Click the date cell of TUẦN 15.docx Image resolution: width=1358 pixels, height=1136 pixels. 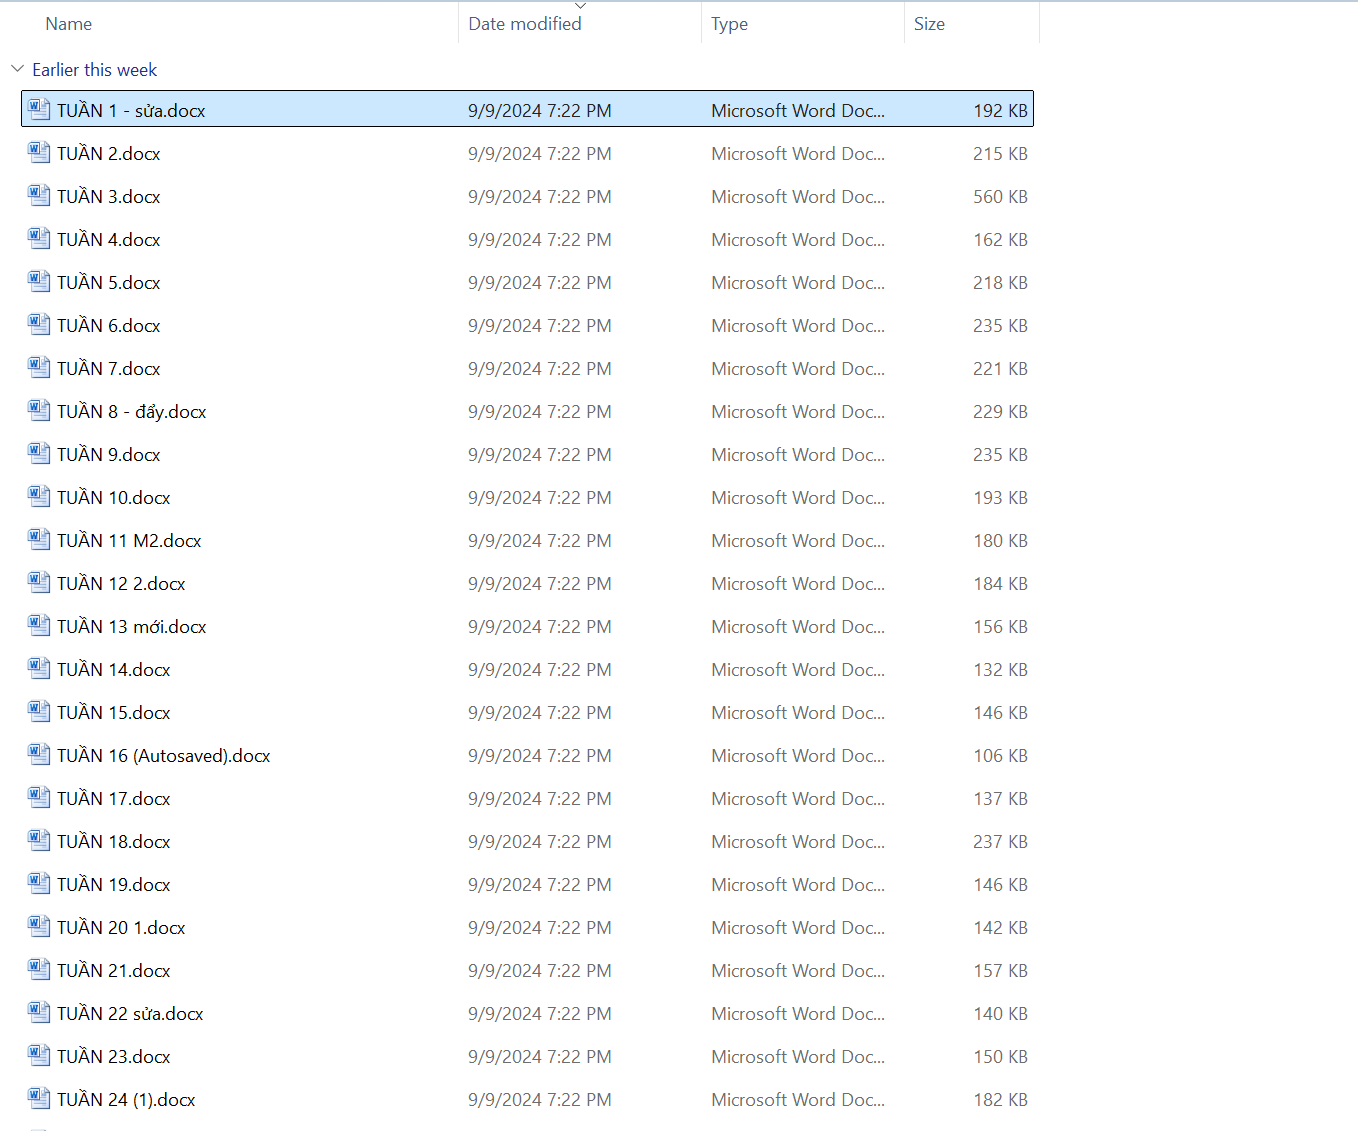pos(540,713)
